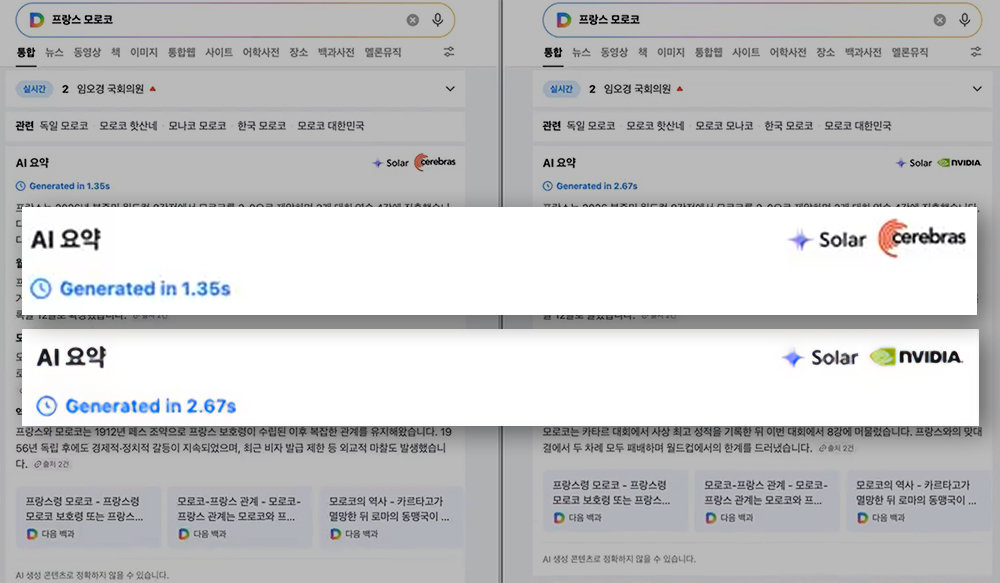Search related term 독일 모로코 in right panel
The height and width of the screenshot is (583, 1000).
(x=591, y=126)
